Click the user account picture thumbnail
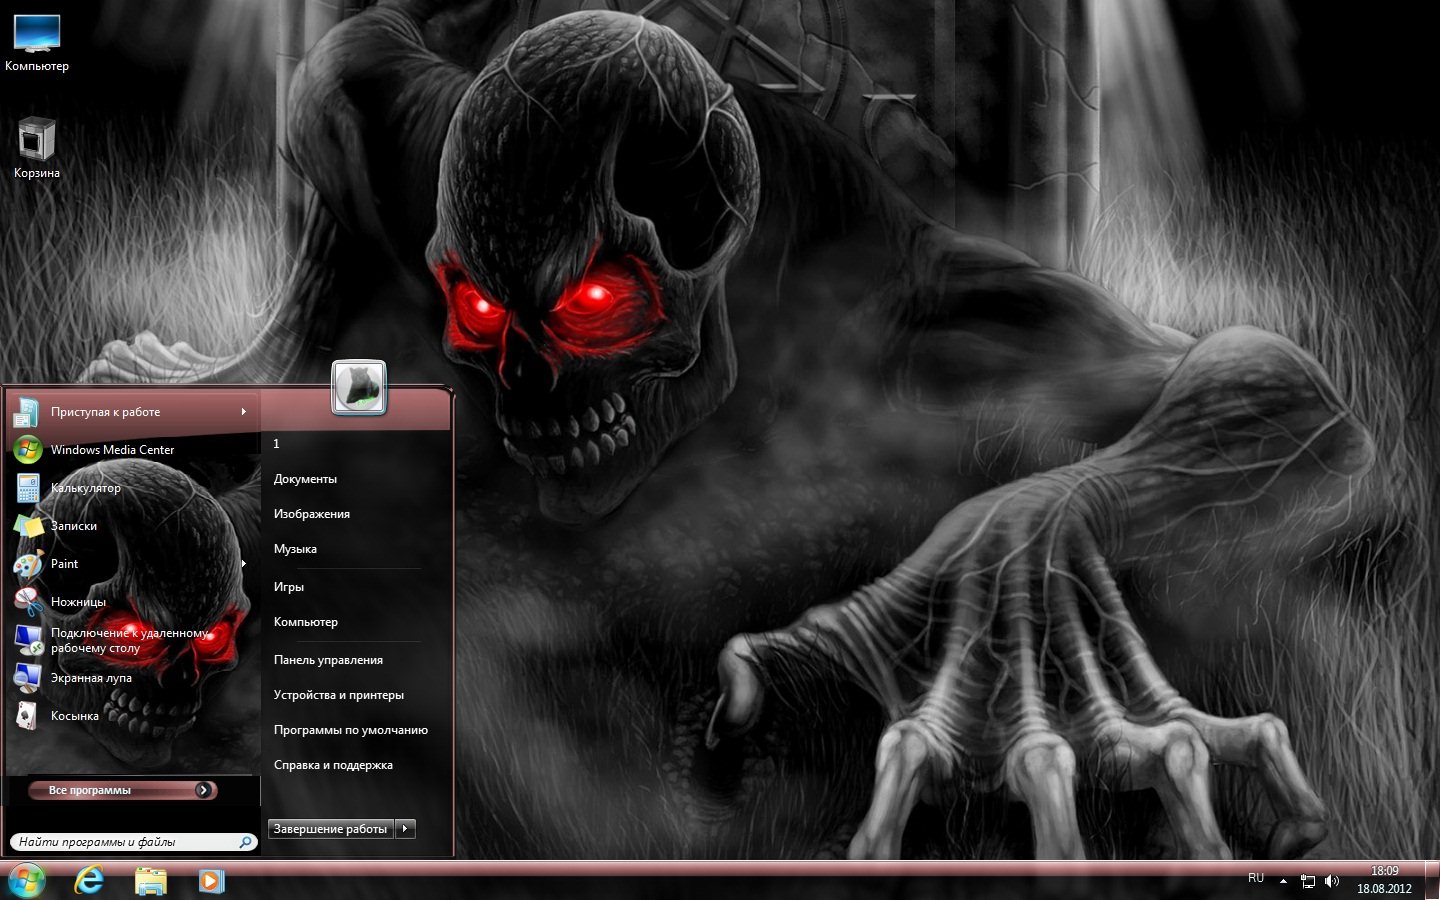This screenshot has height=900, width=1440. coord(359,387)
